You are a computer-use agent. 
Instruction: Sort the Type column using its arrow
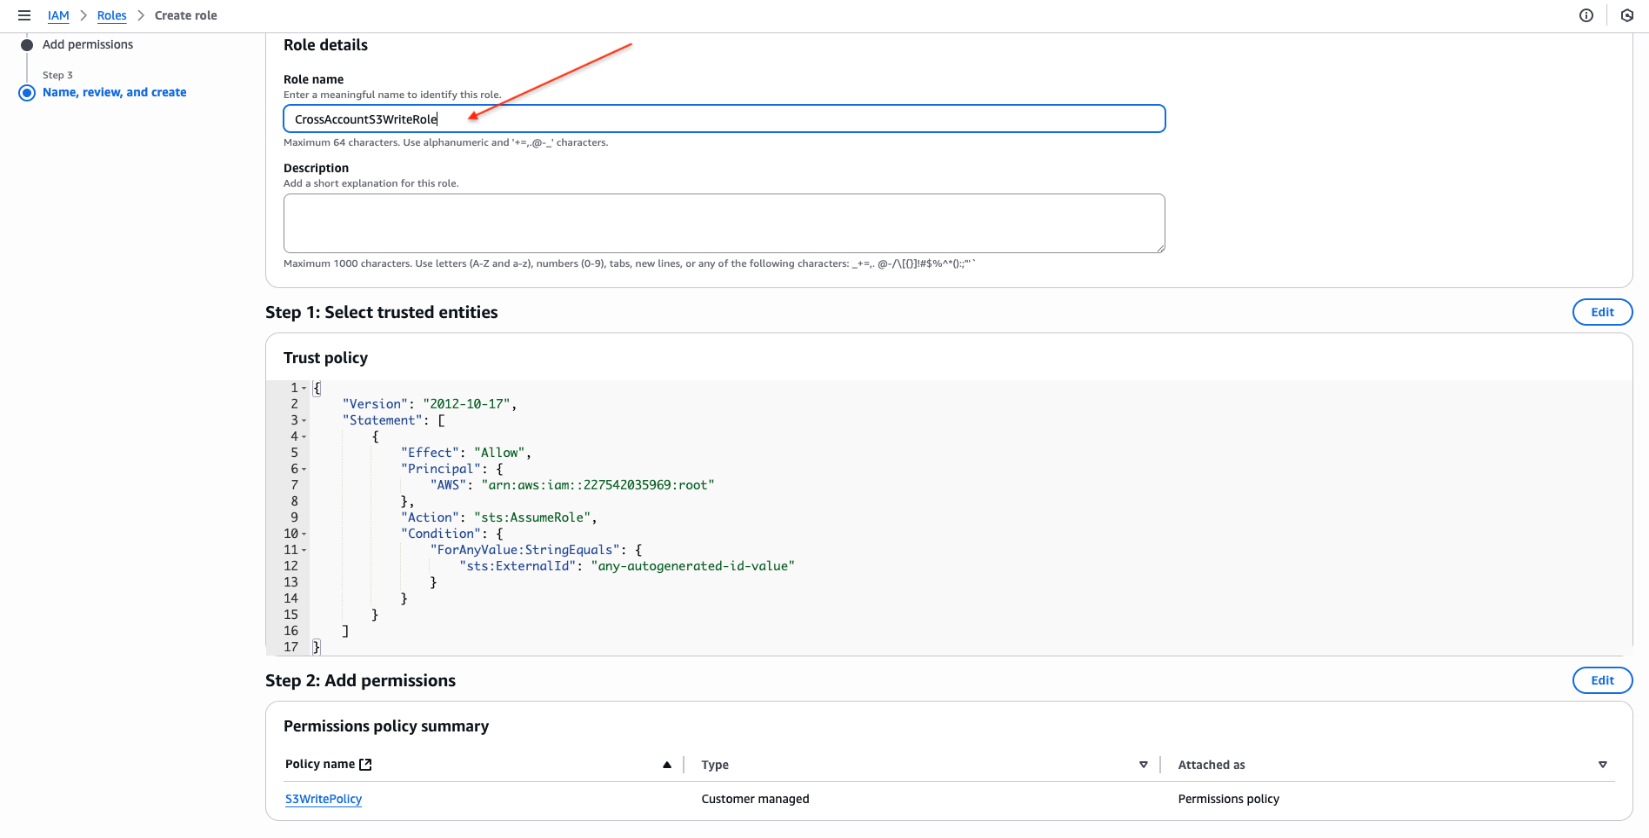[1143, 765]
